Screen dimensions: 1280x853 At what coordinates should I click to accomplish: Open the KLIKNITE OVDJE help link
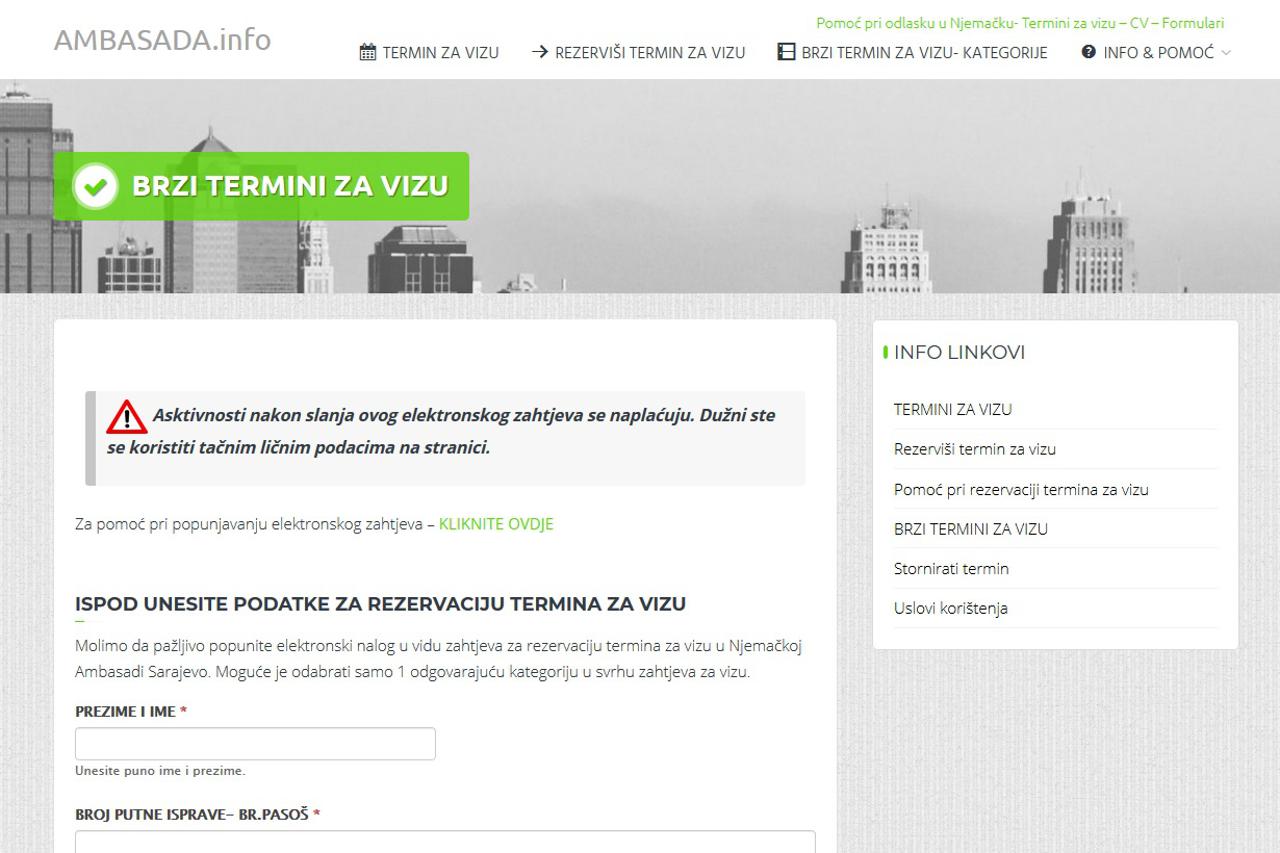pos(495,523)
